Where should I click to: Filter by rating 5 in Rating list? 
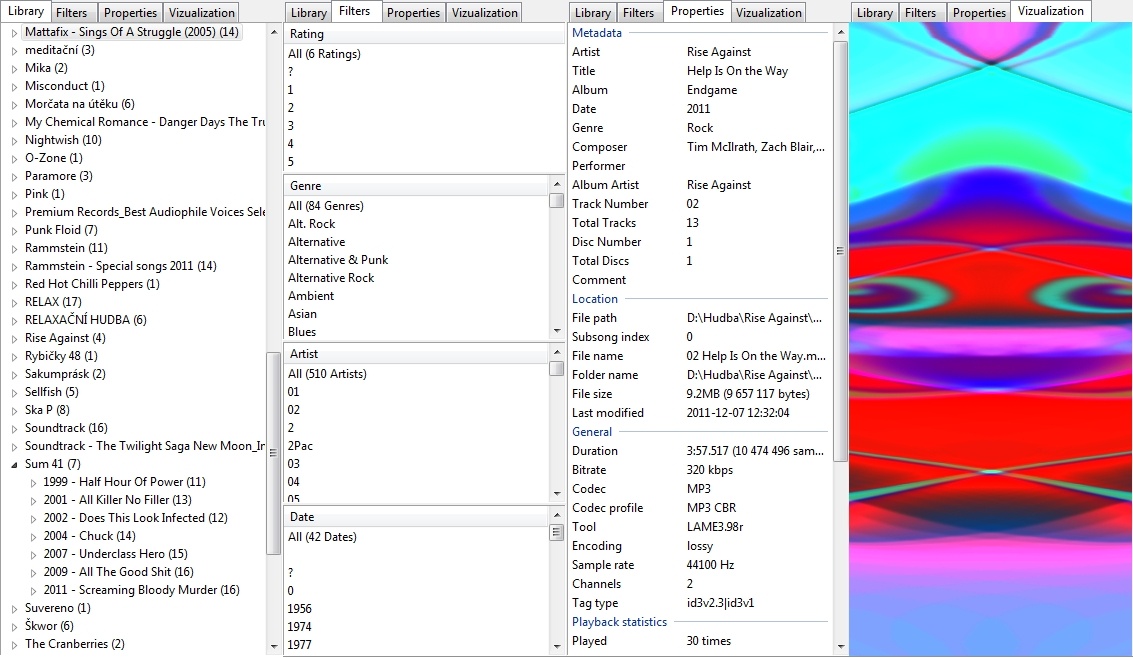pyautogui.click(x=291, y=162)
